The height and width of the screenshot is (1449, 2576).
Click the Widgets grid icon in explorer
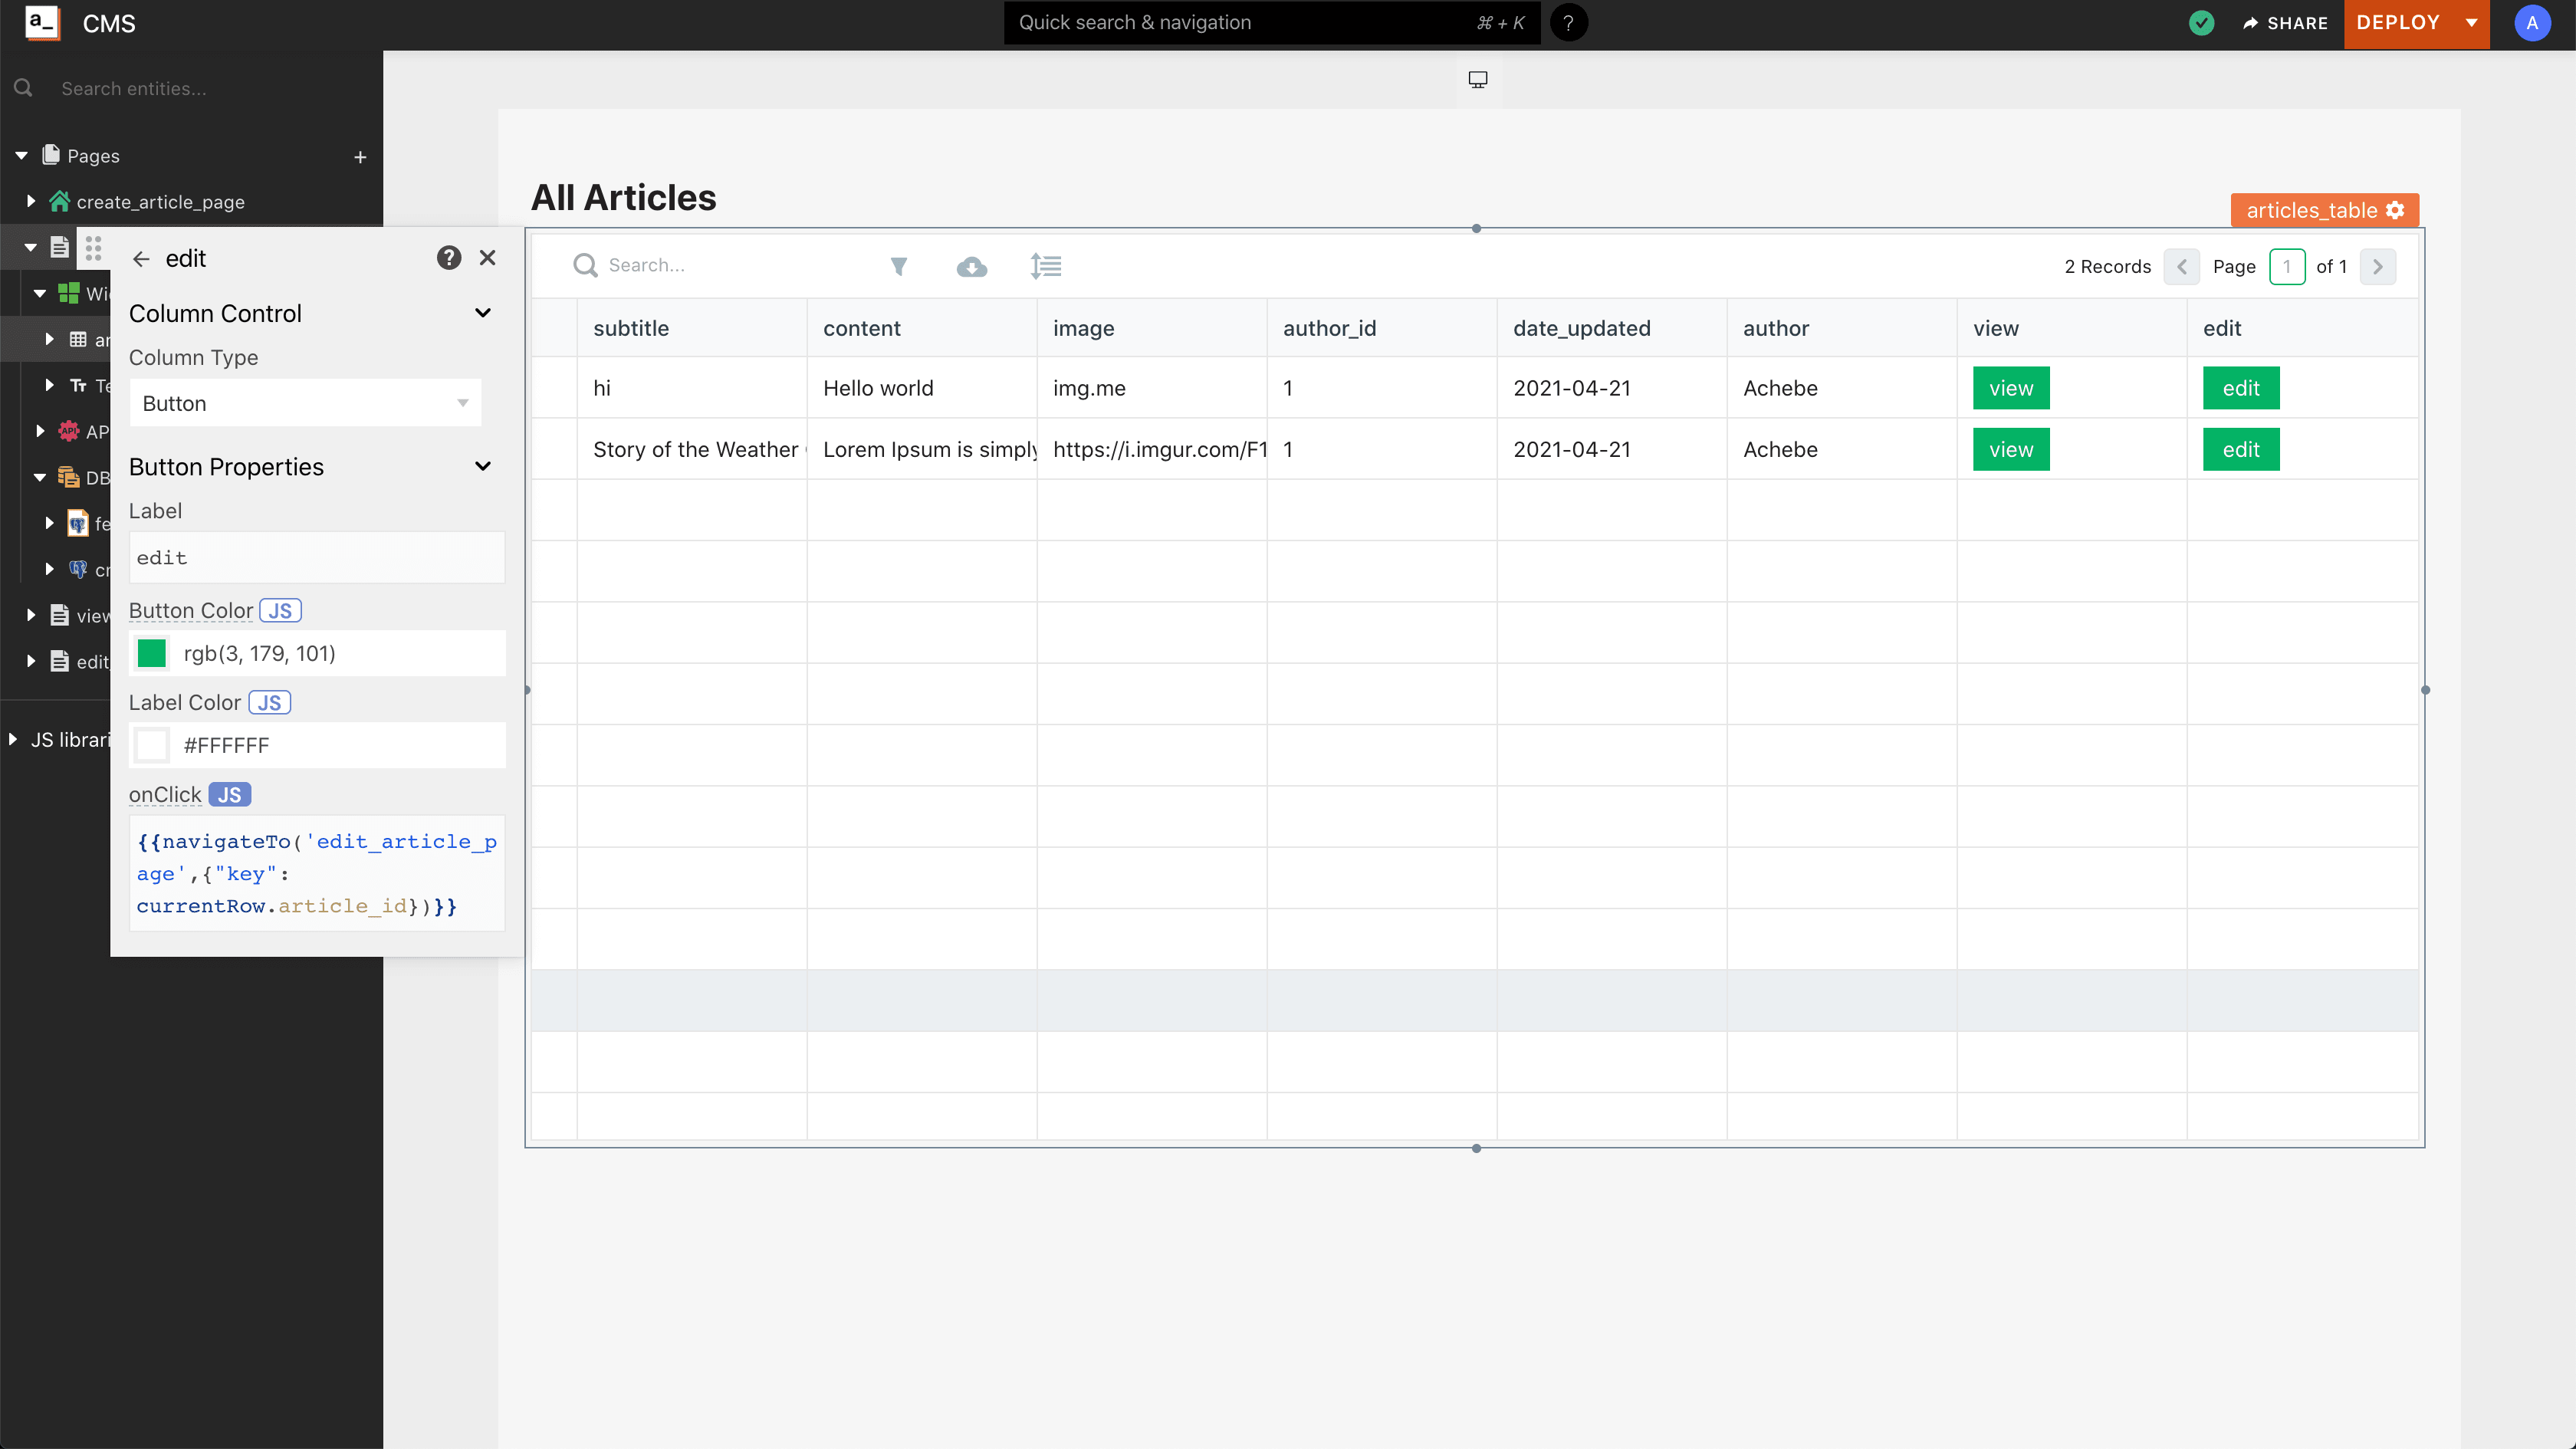coord(68,293)
